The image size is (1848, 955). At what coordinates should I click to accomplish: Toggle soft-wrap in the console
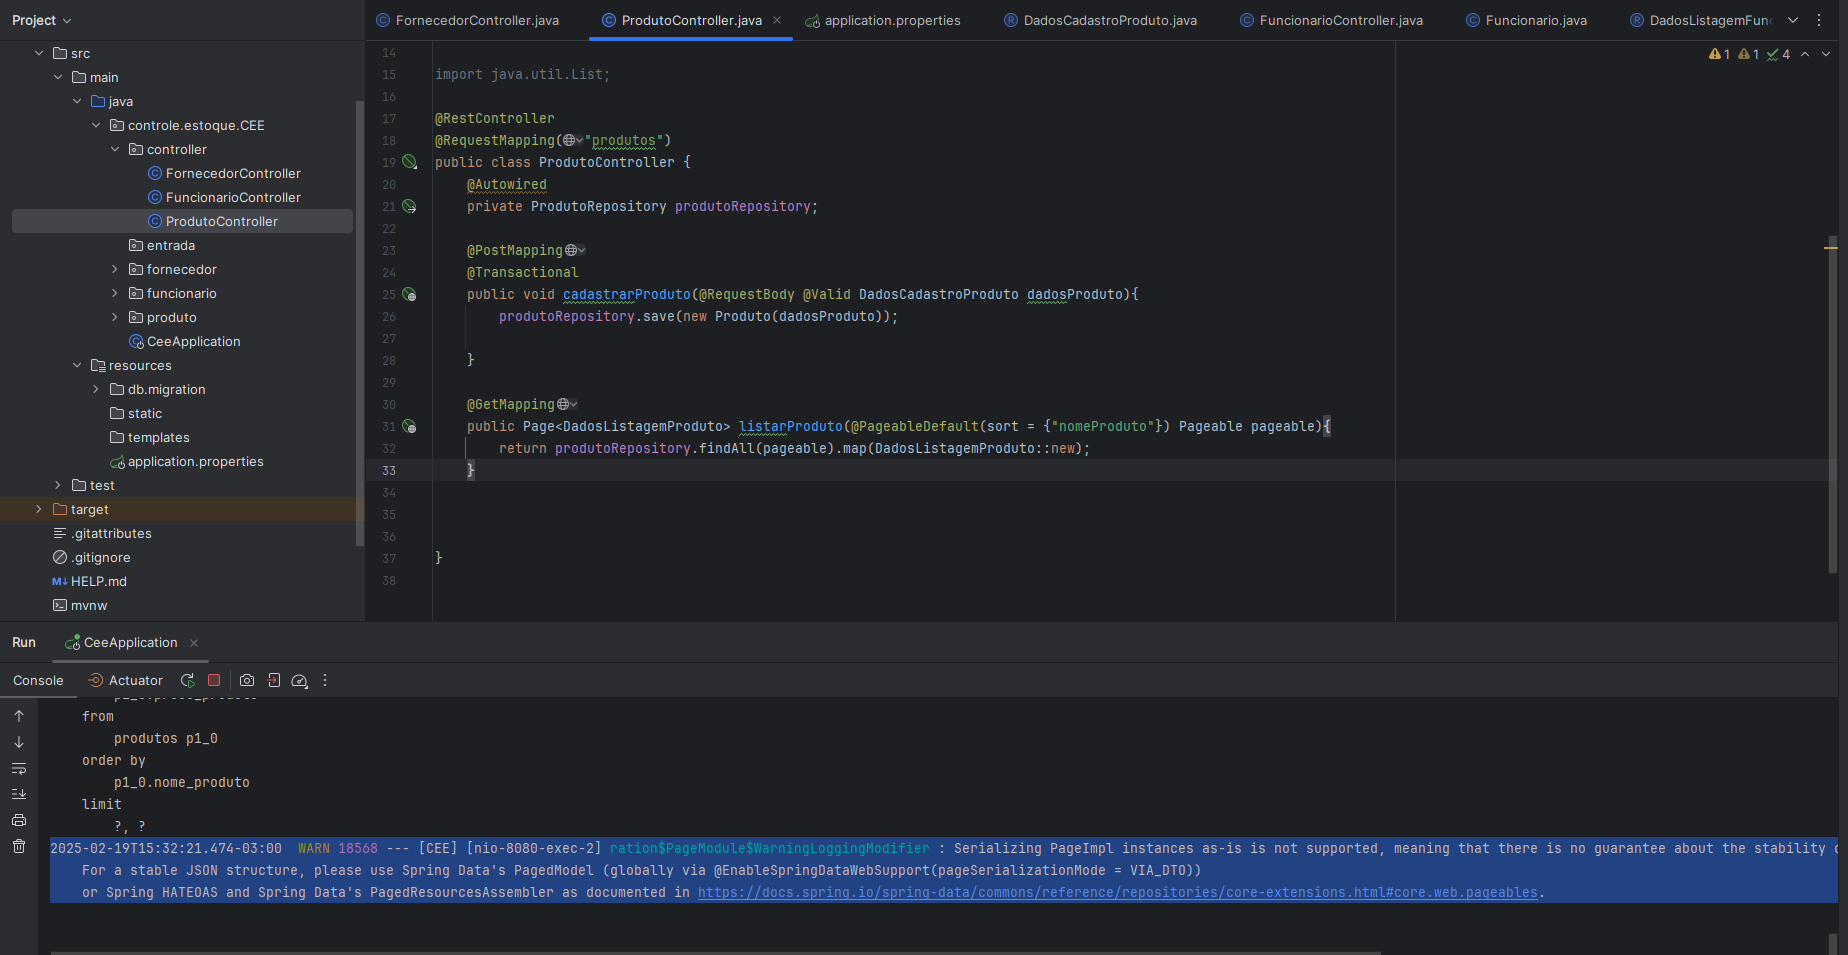pos(19,768)
